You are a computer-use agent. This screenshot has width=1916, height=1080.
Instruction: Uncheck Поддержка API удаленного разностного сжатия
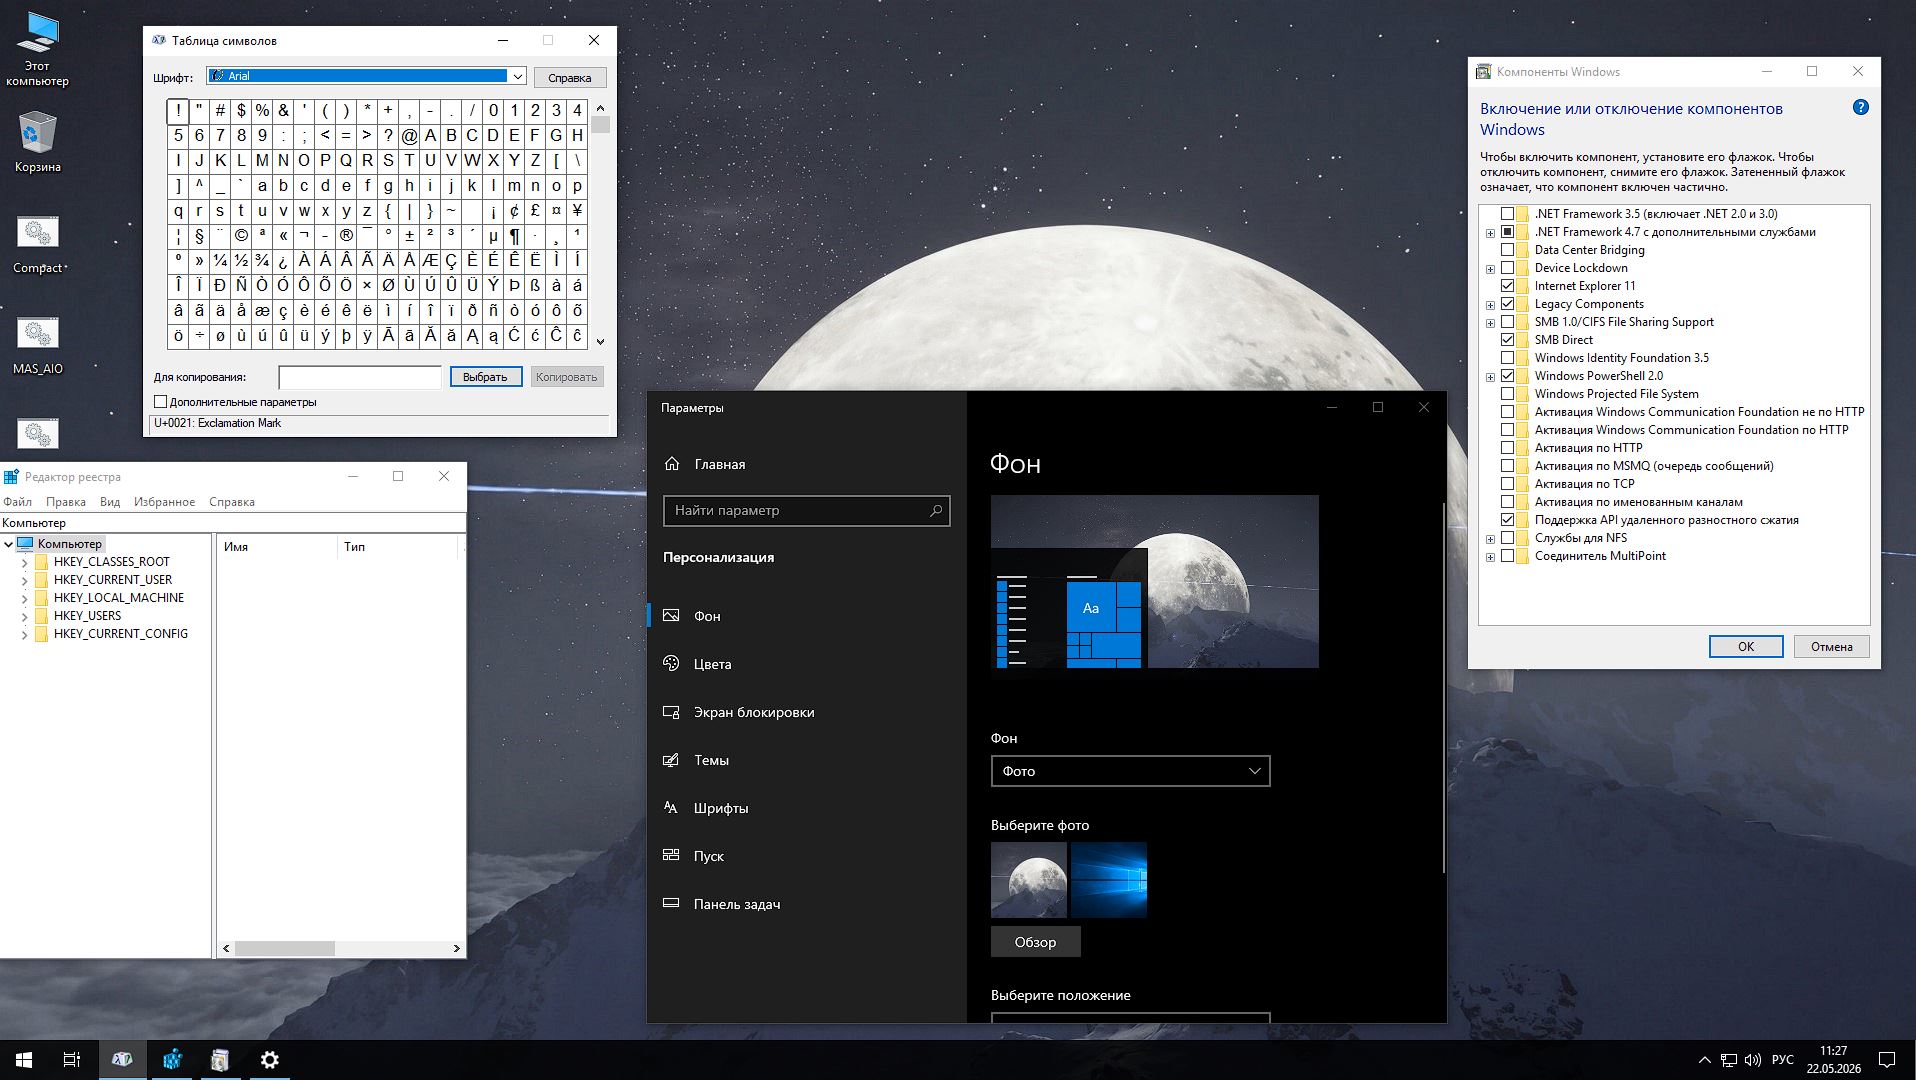[1507, 520]
